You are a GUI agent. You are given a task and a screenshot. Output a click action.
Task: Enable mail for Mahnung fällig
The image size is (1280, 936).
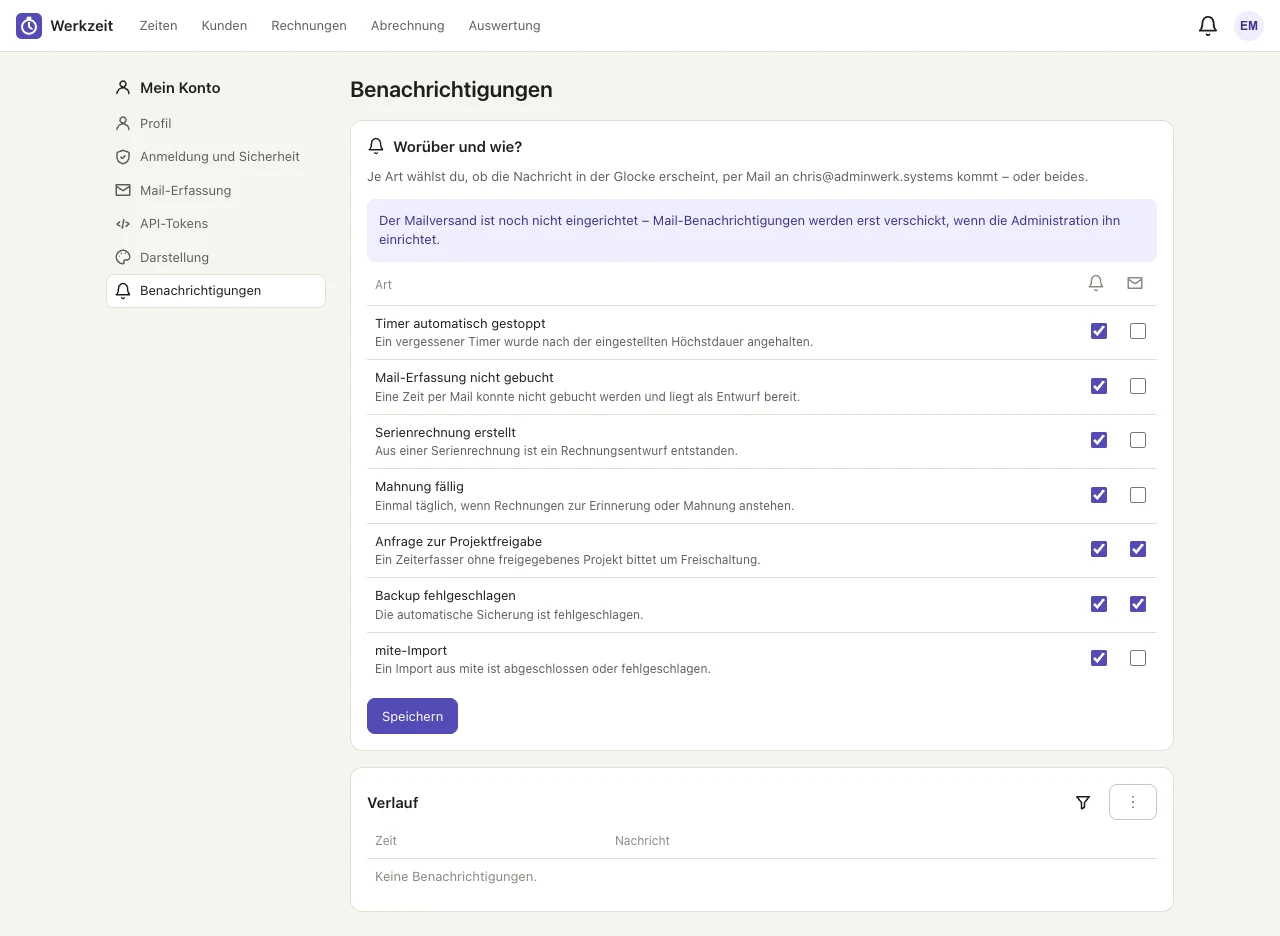[1138, 495]
